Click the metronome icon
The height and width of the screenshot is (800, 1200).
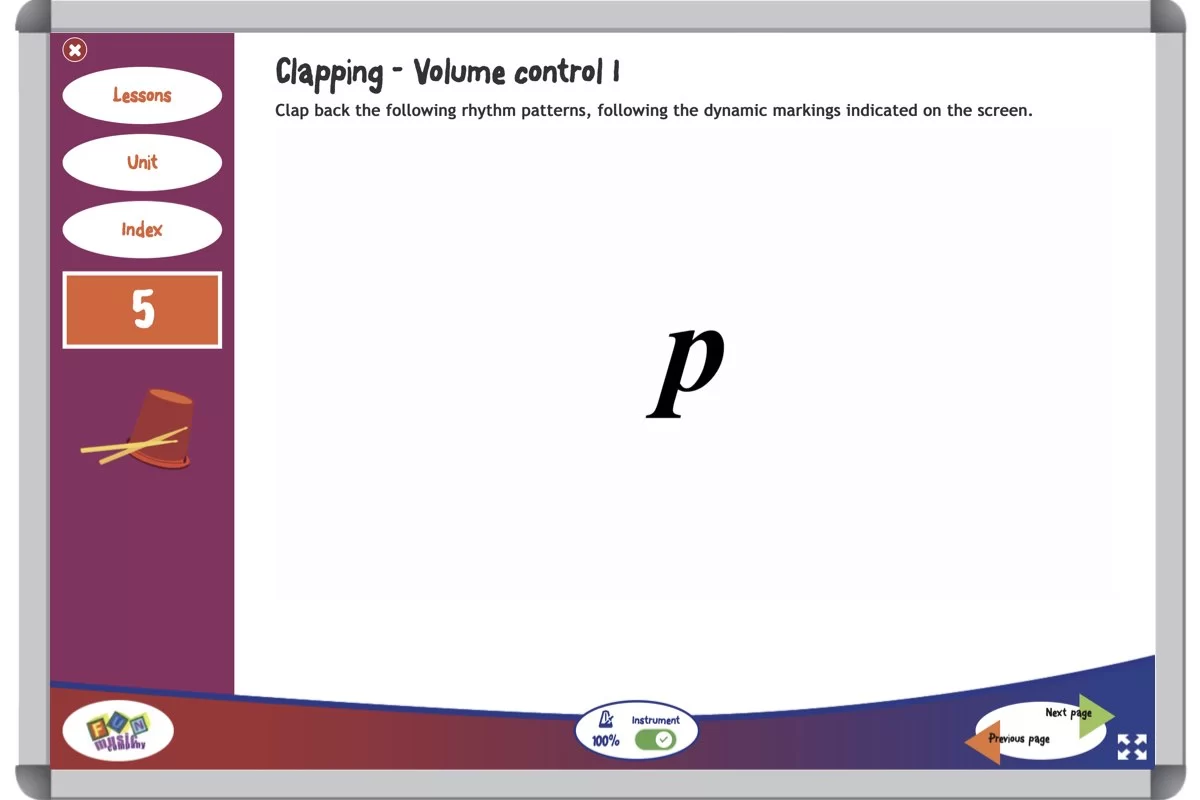coord(605,719)
